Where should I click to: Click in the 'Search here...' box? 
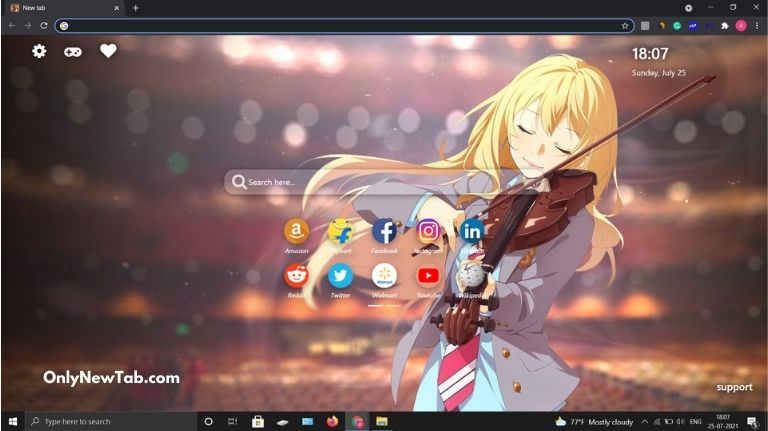click(382, 182)
